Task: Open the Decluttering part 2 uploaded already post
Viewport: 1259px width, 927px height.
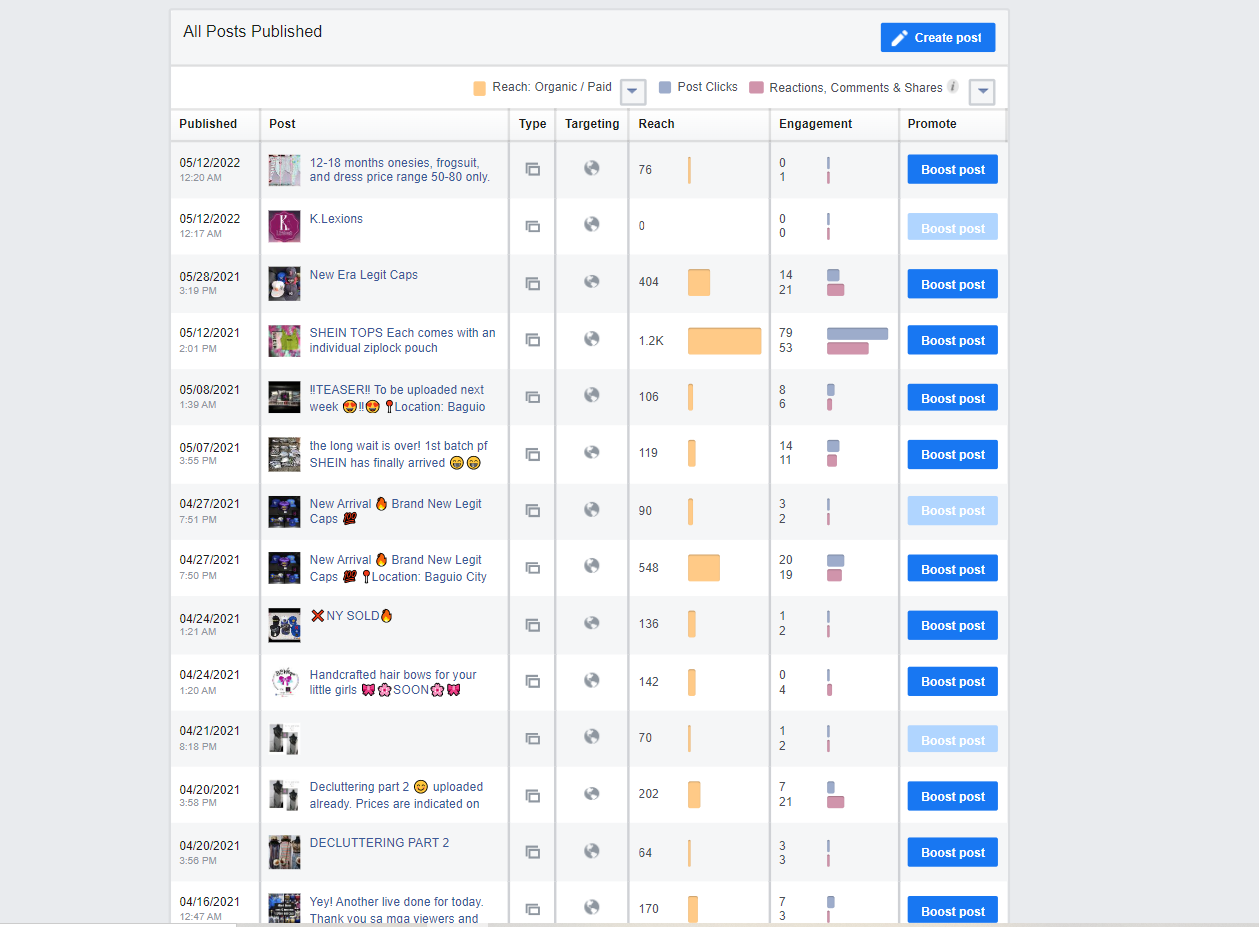Action: tap(397, 795)
